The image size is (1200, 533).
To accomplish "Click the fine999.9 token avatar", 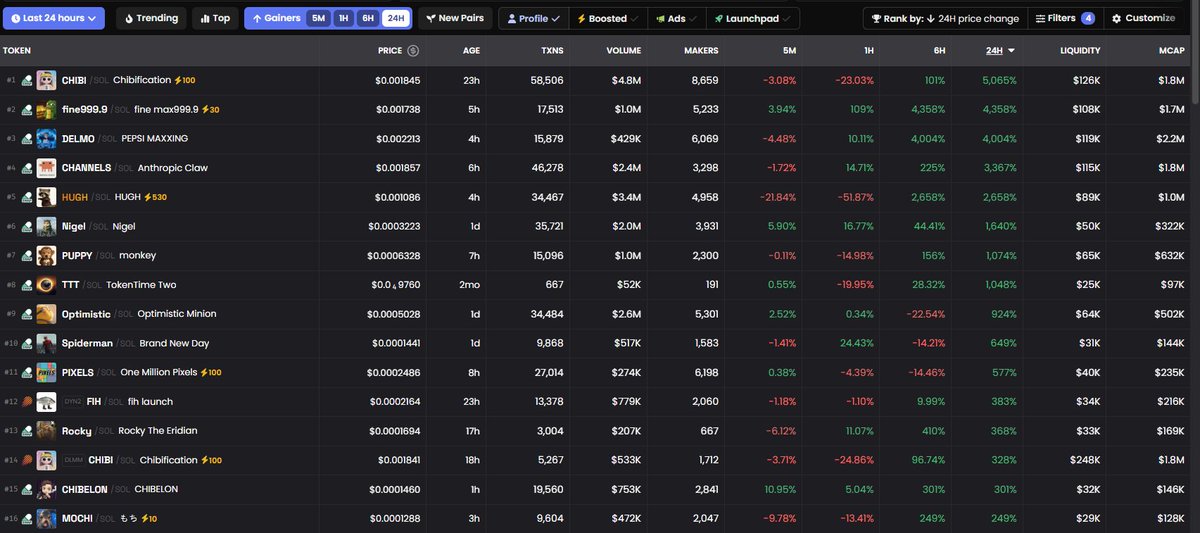I will point(46,109).
